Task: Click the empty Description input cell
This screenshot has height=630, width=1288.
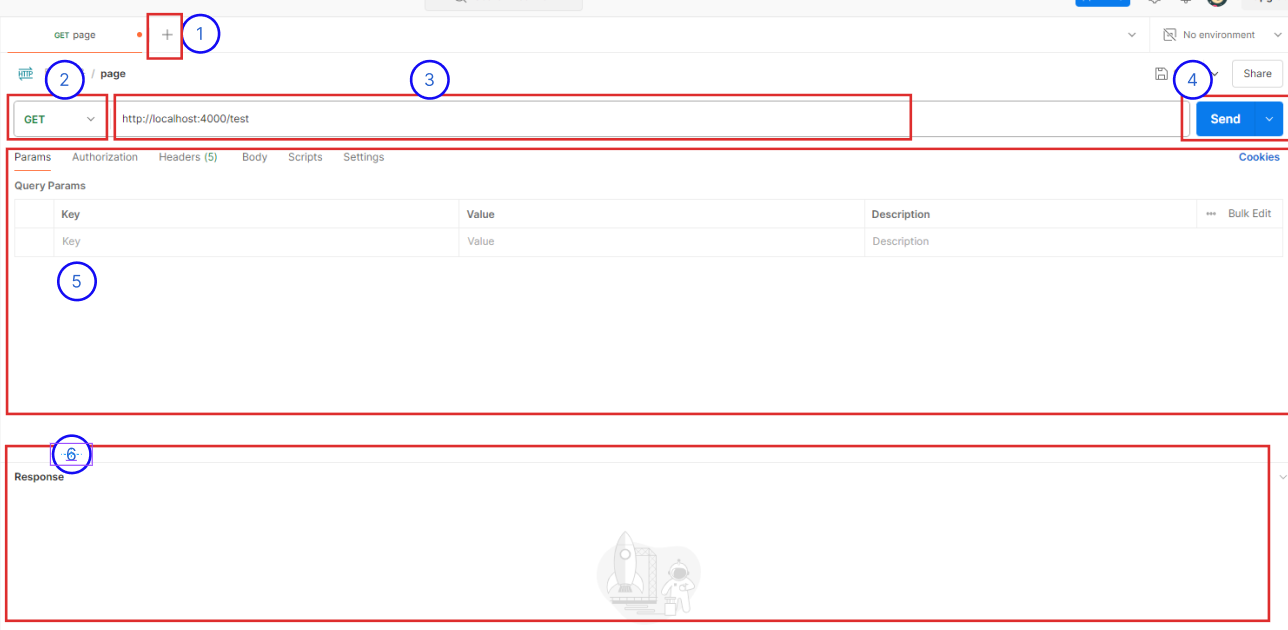Action: pyautogui.click(x=1073, y=242)
